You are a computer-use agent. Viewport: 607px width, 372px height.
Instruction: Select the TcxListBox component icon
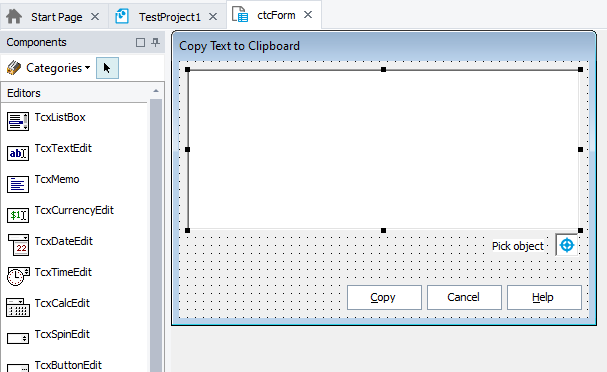pyautogui.click(x=18, y=121)
